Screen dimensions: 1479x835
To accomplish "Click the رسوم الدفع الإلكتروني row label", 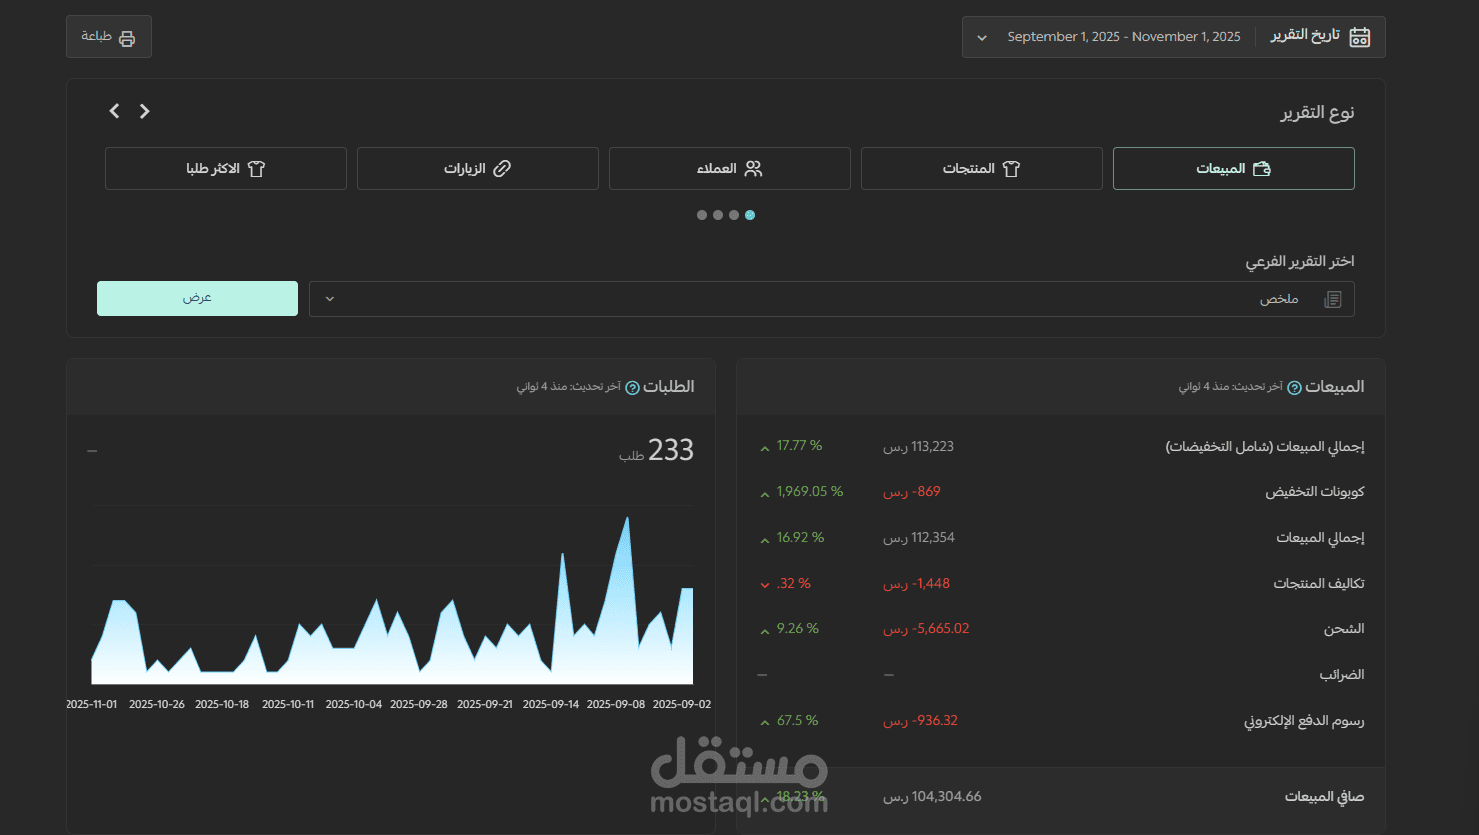I will click(1304, 721).
